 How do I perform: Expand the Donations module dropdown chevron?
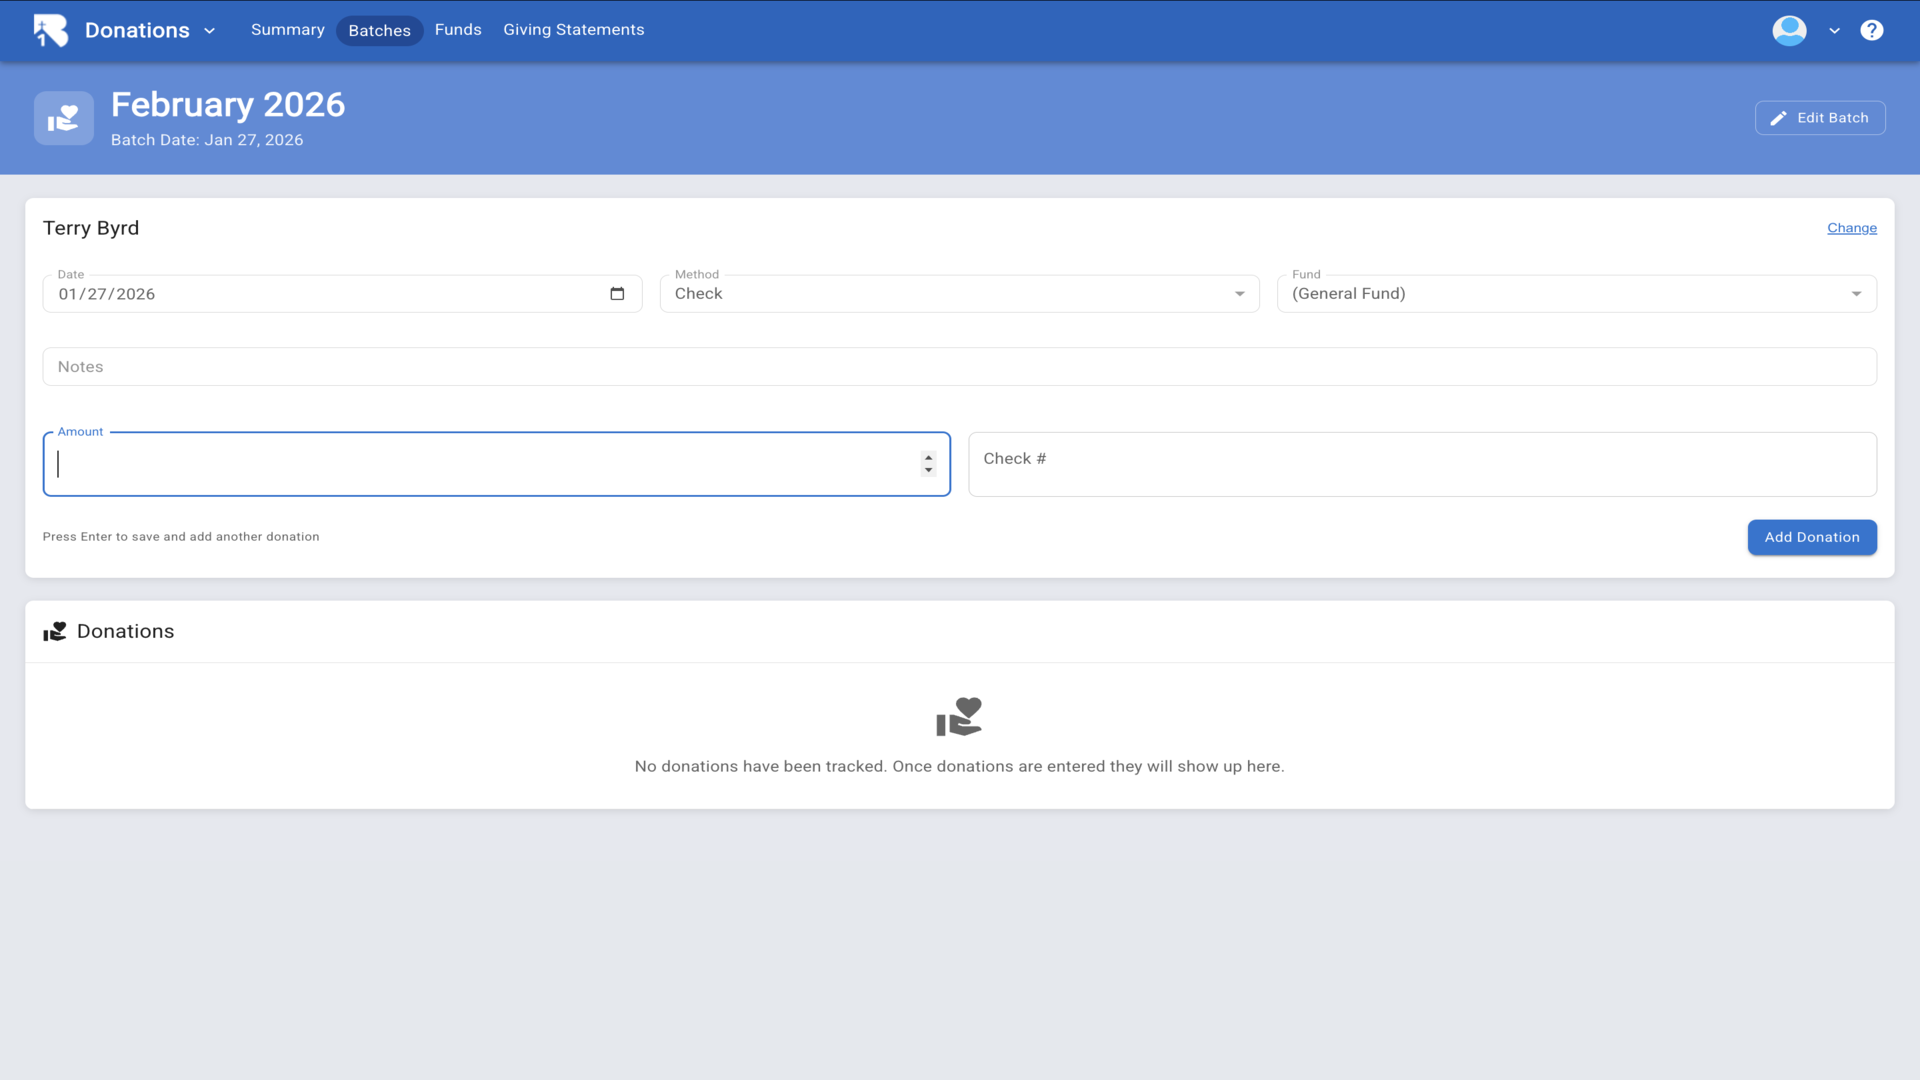click(210, 31)
